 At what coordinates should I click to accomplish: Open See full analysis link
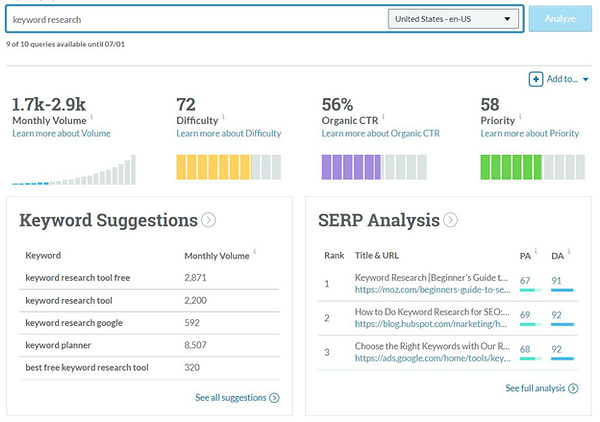pos(541,388)
